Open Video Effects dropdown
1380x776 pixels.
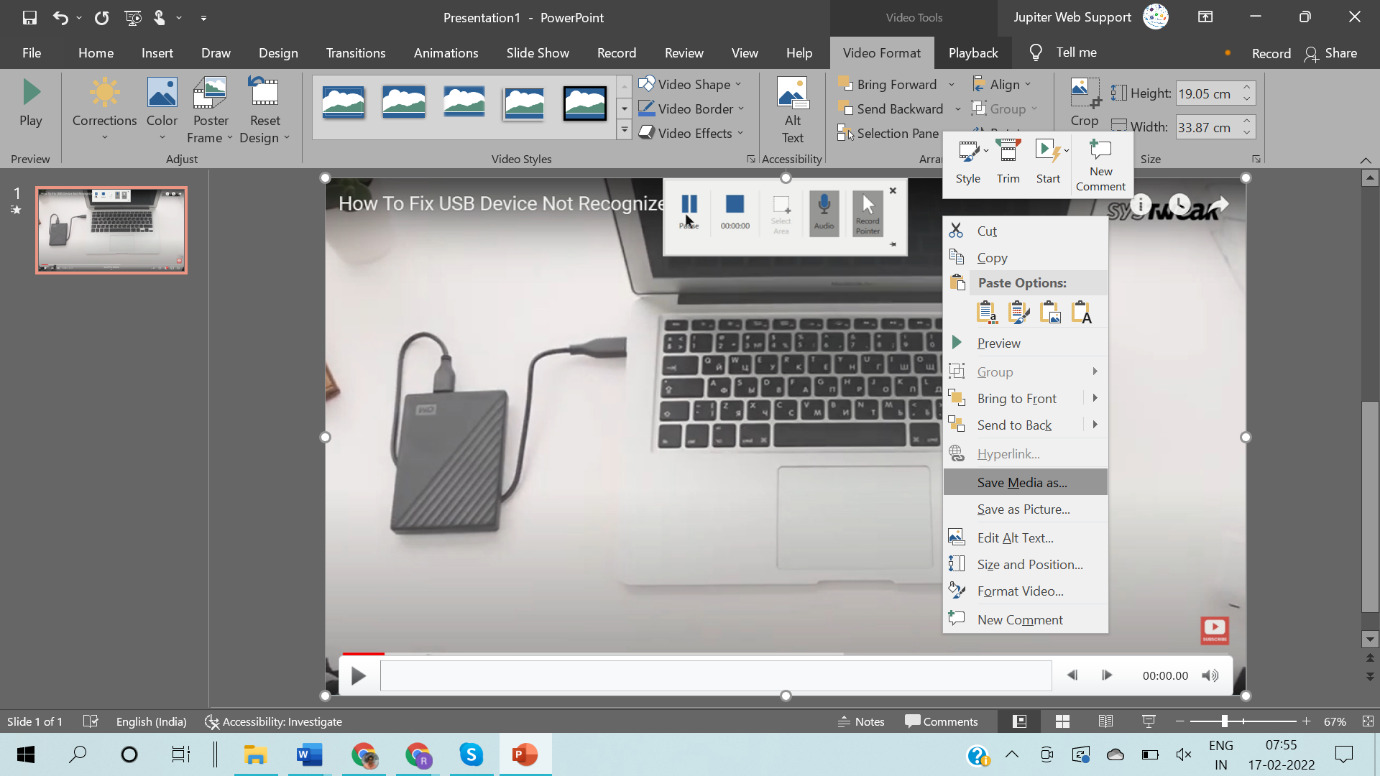tap(692, 133)
